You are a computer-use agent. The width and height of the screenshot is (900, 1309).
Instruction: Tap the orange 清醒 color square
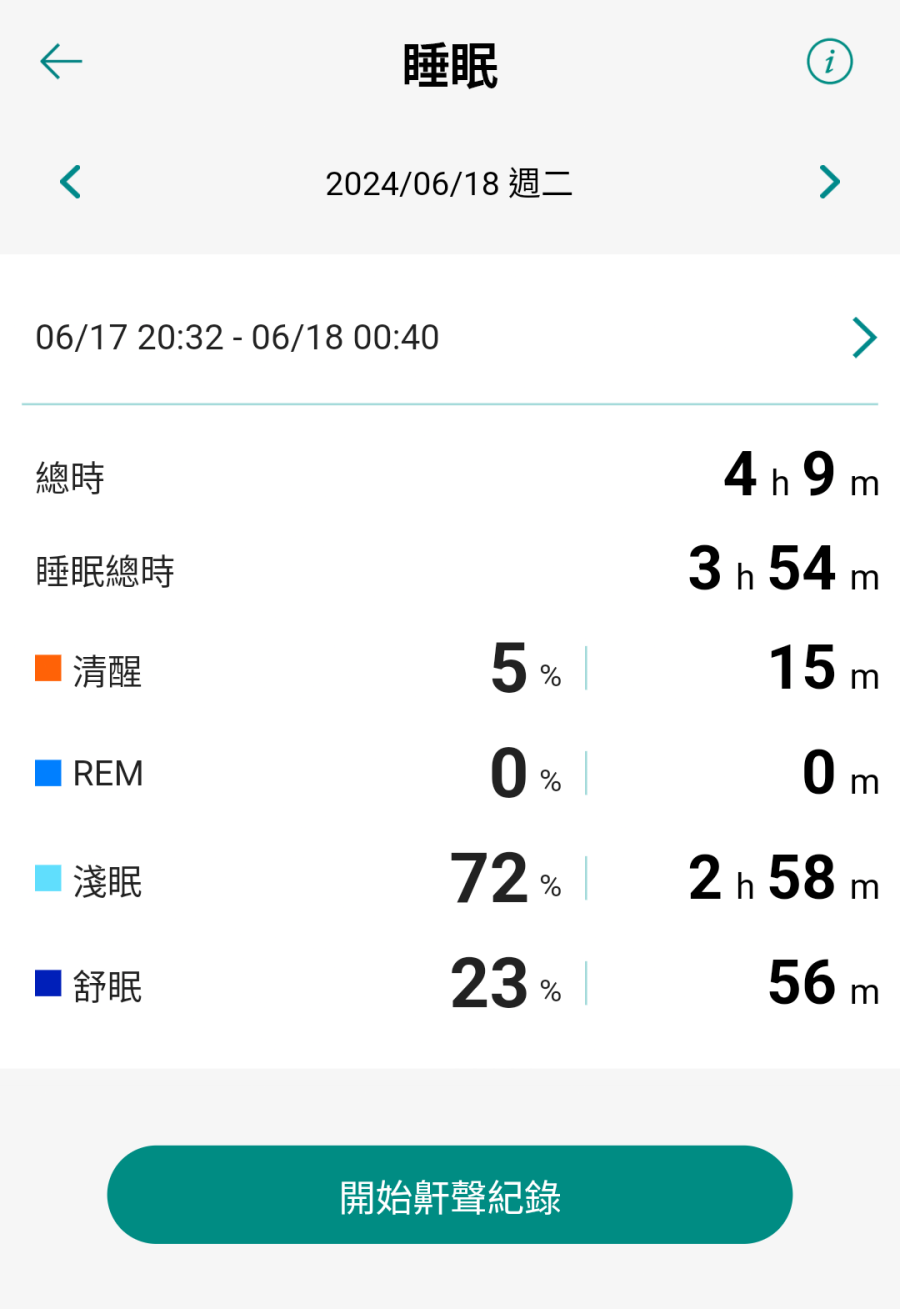(x=48, y=668)
